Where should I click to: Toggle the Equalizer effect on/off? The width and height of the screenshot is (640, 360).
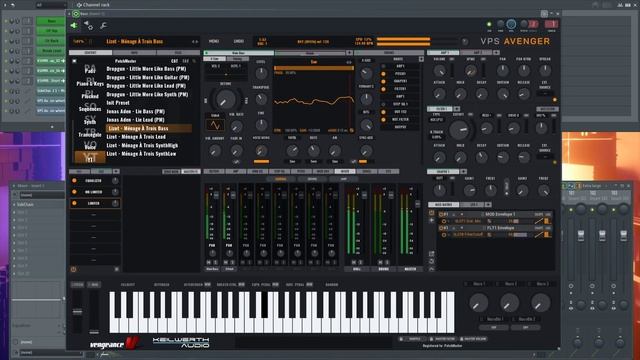click(74, 180)
